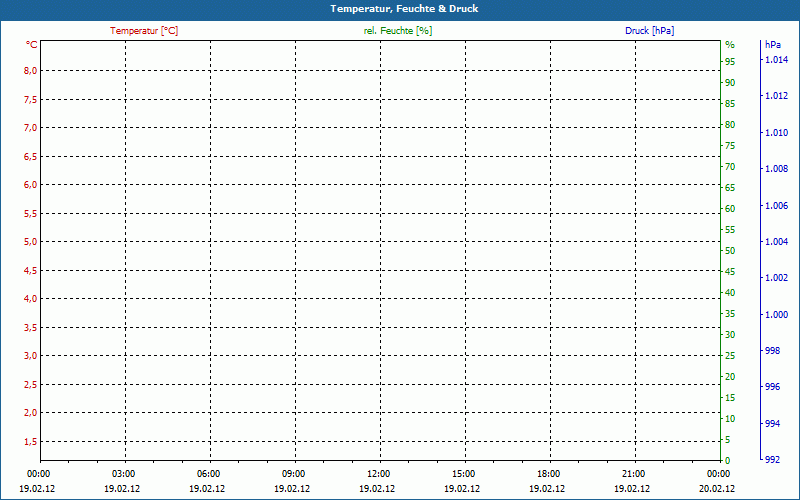Click the 4,0 temperature axis value
The image size is (800, 500).
pos(31,298)
